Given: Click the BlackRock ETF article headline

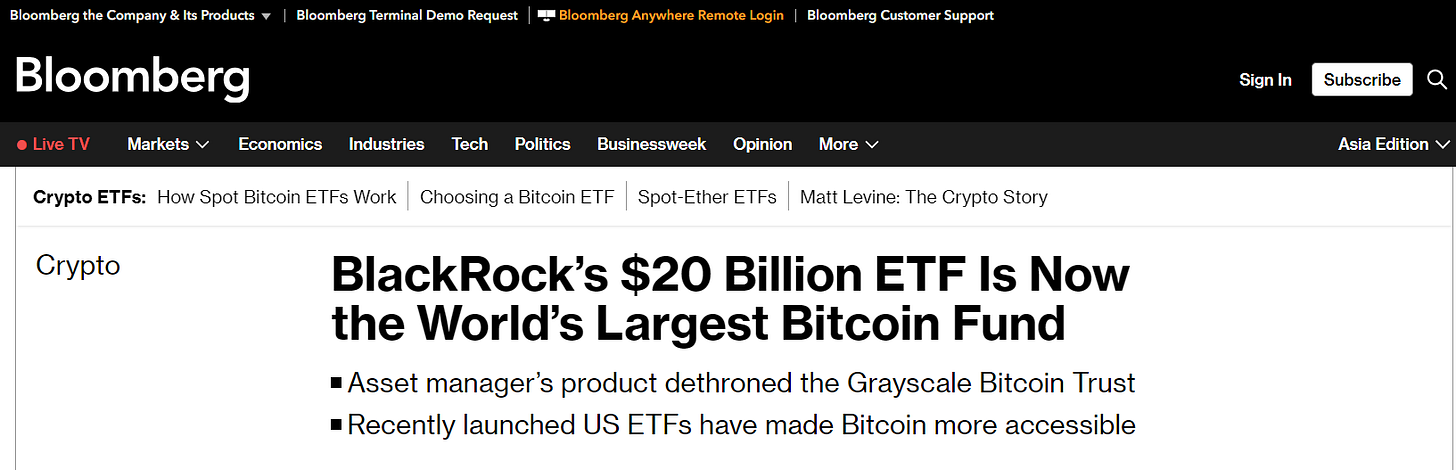Looking at the screenshot, I should click(730, 298).
